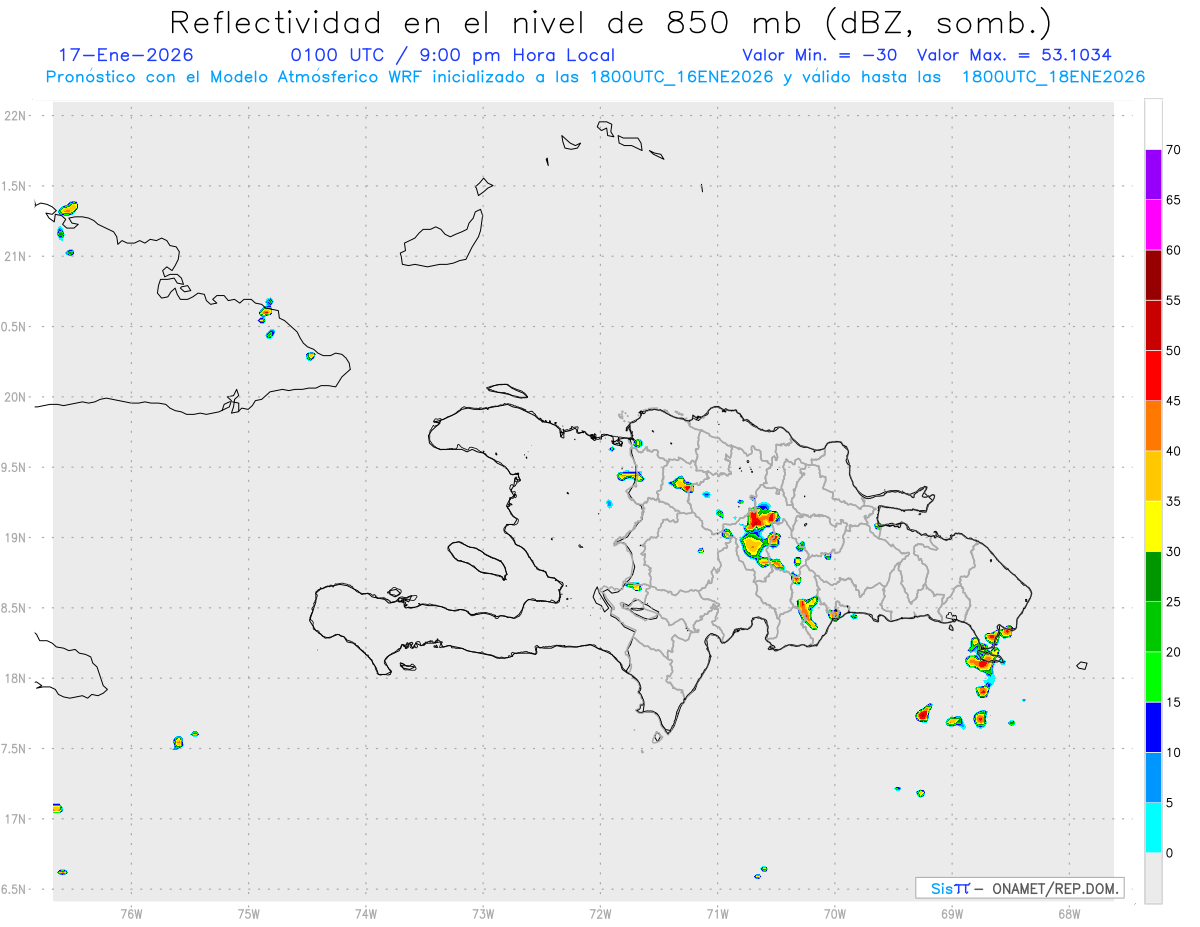Click the '72W' longitude label
Screen dimensions: 1200x927
600,914
